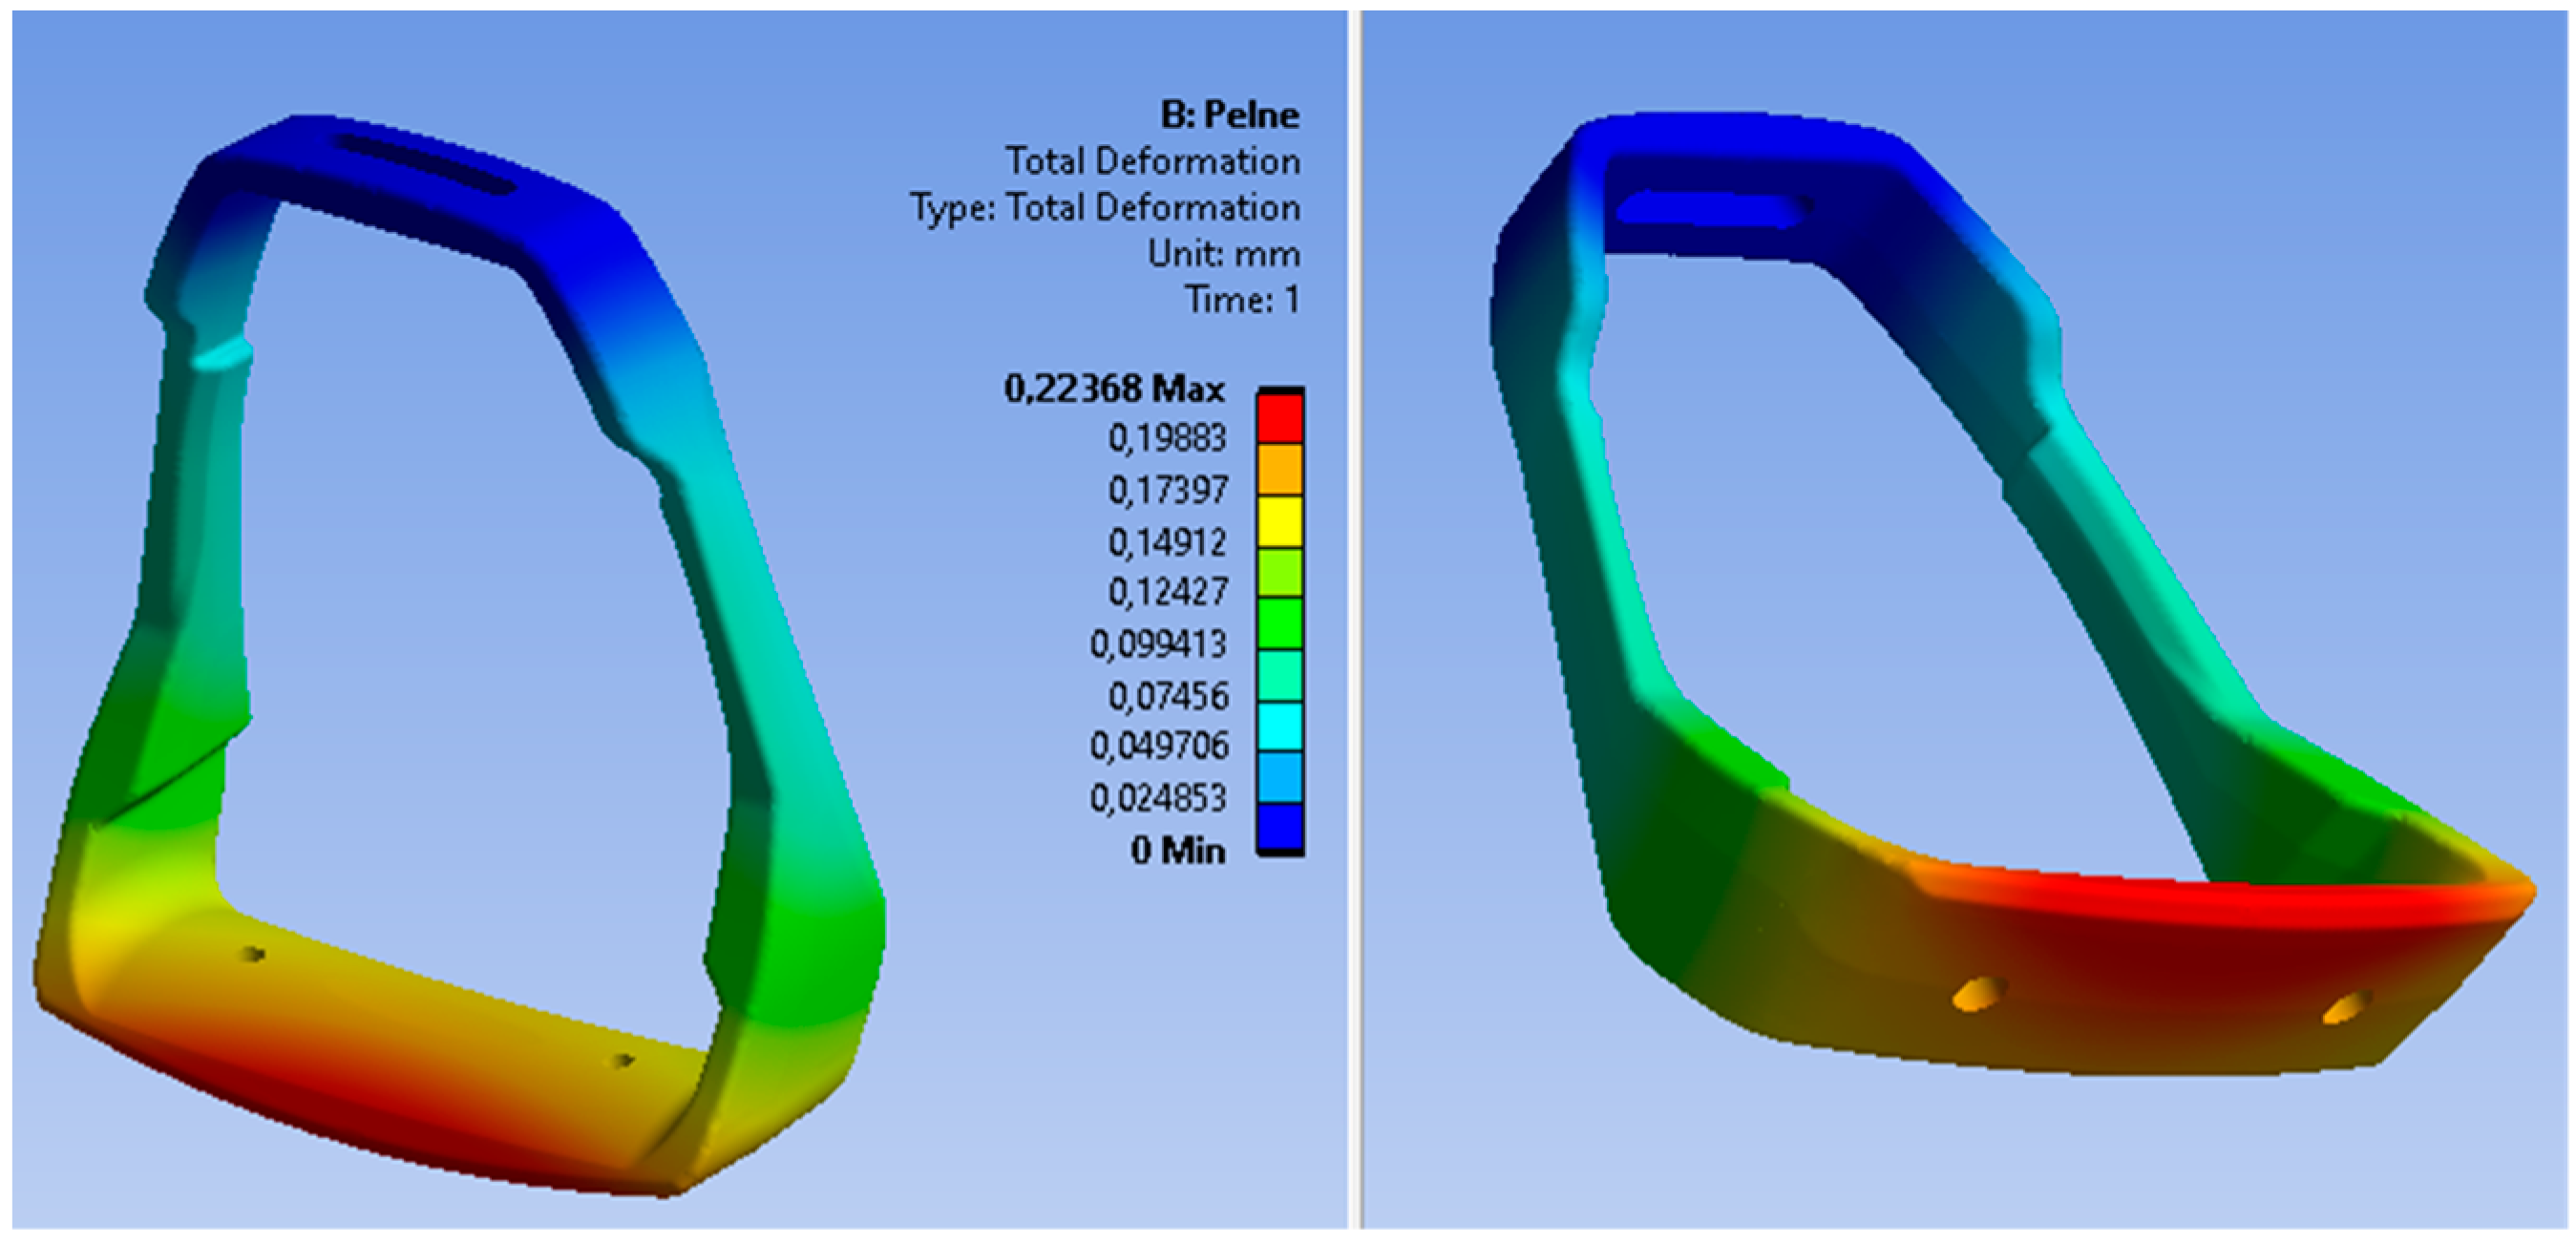Click the cyan legend color band

(x=1280, y=726)
